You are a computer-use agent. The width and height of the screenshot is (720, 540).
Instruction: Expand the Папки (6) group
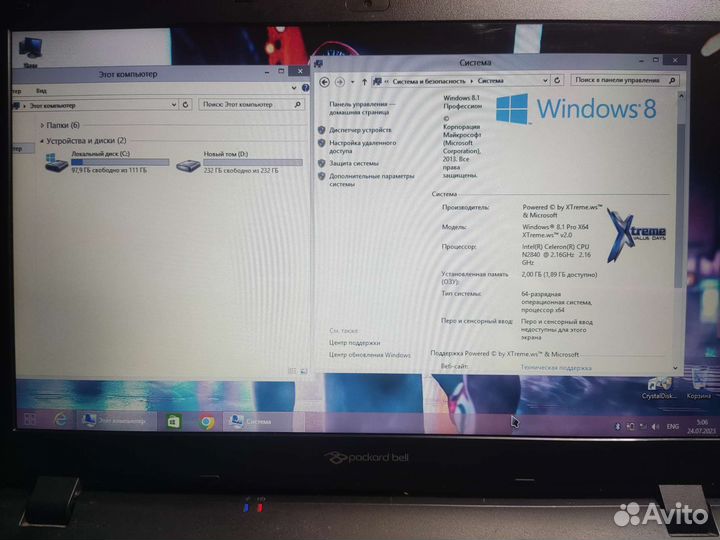[42, 125]
